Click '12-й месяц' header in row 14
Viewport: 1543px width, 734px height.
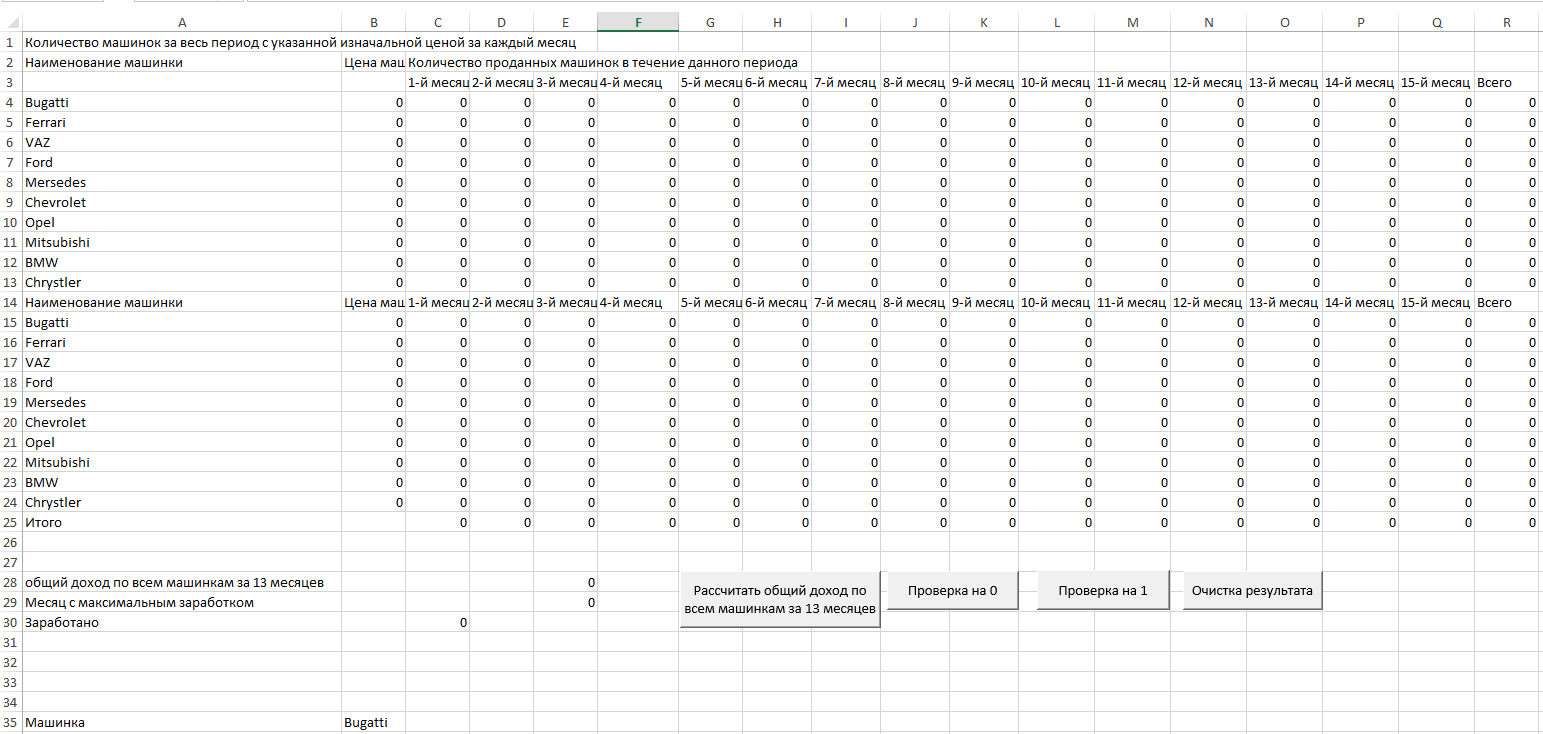pyautogui.click(x=1207, y=303)
